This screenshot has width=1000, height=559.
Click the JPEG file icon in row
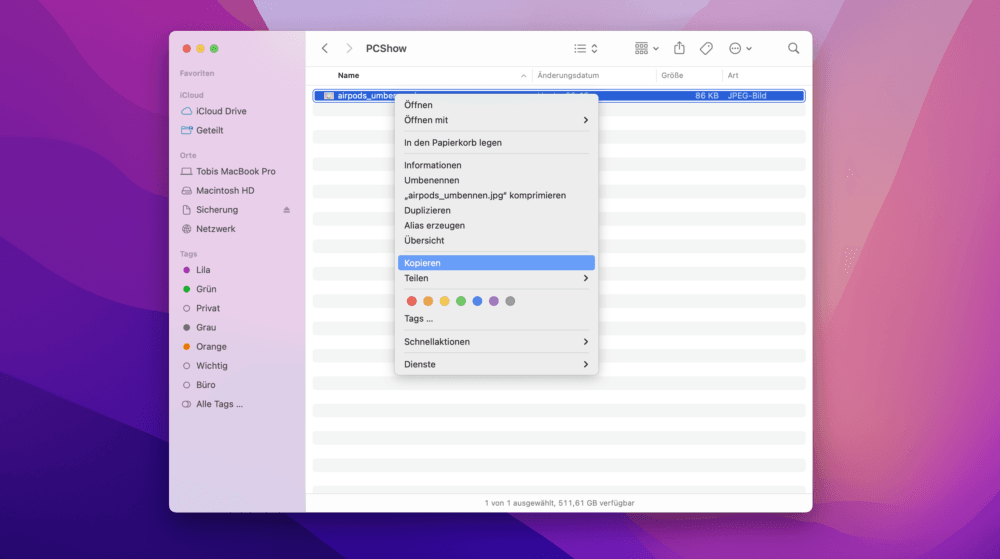click(328, 96)
